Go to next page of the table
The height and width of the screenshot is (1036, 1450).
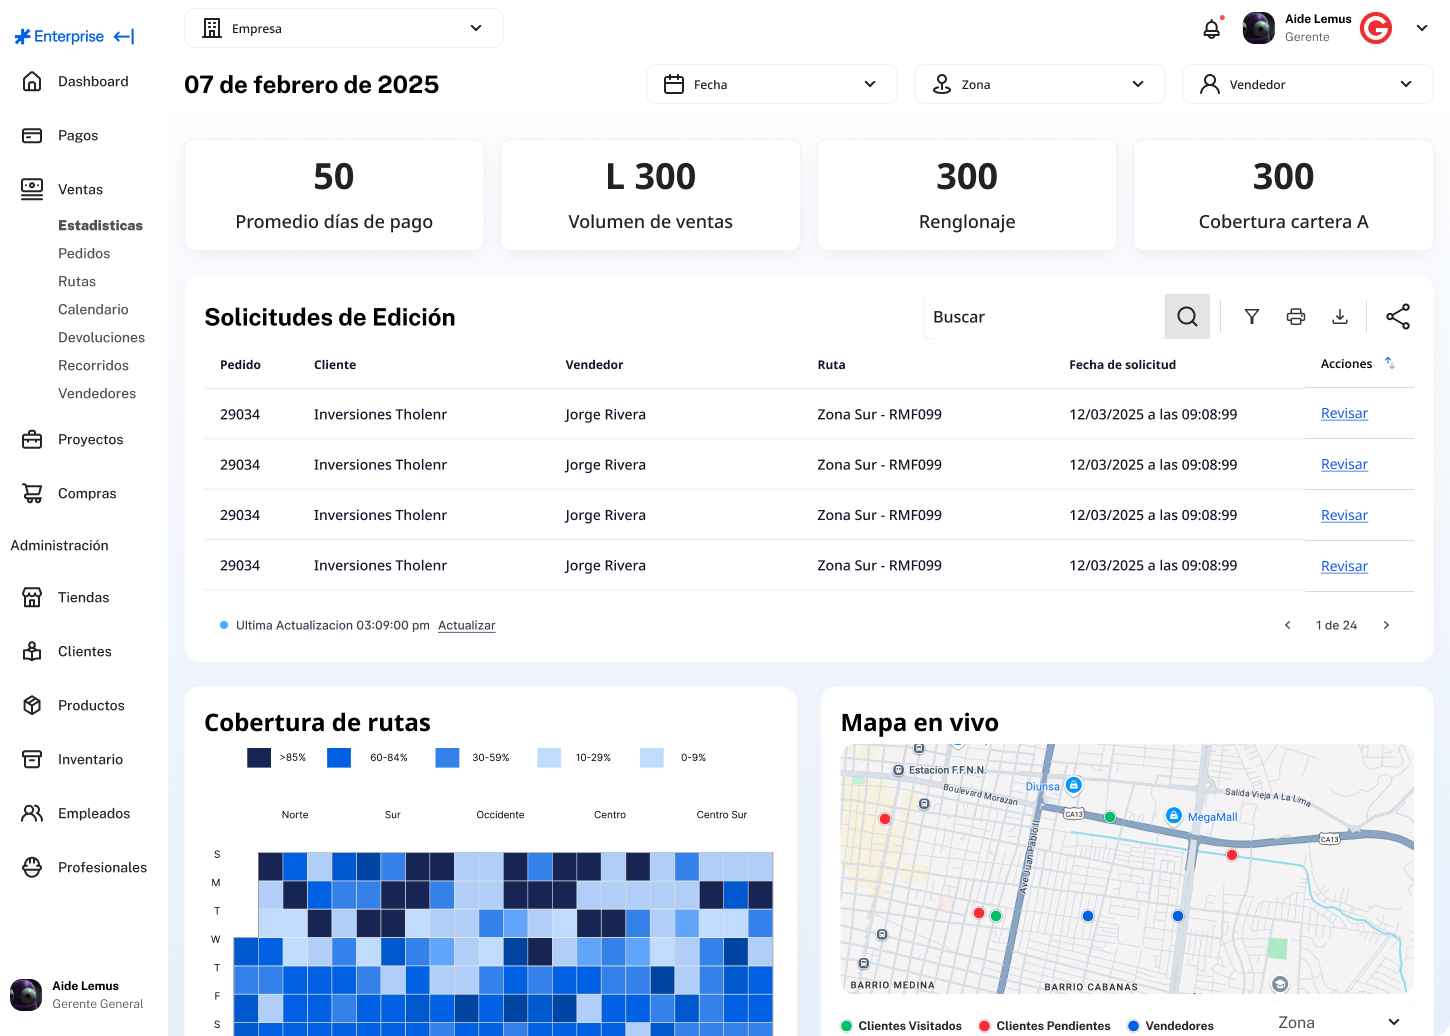(1386, 626)
